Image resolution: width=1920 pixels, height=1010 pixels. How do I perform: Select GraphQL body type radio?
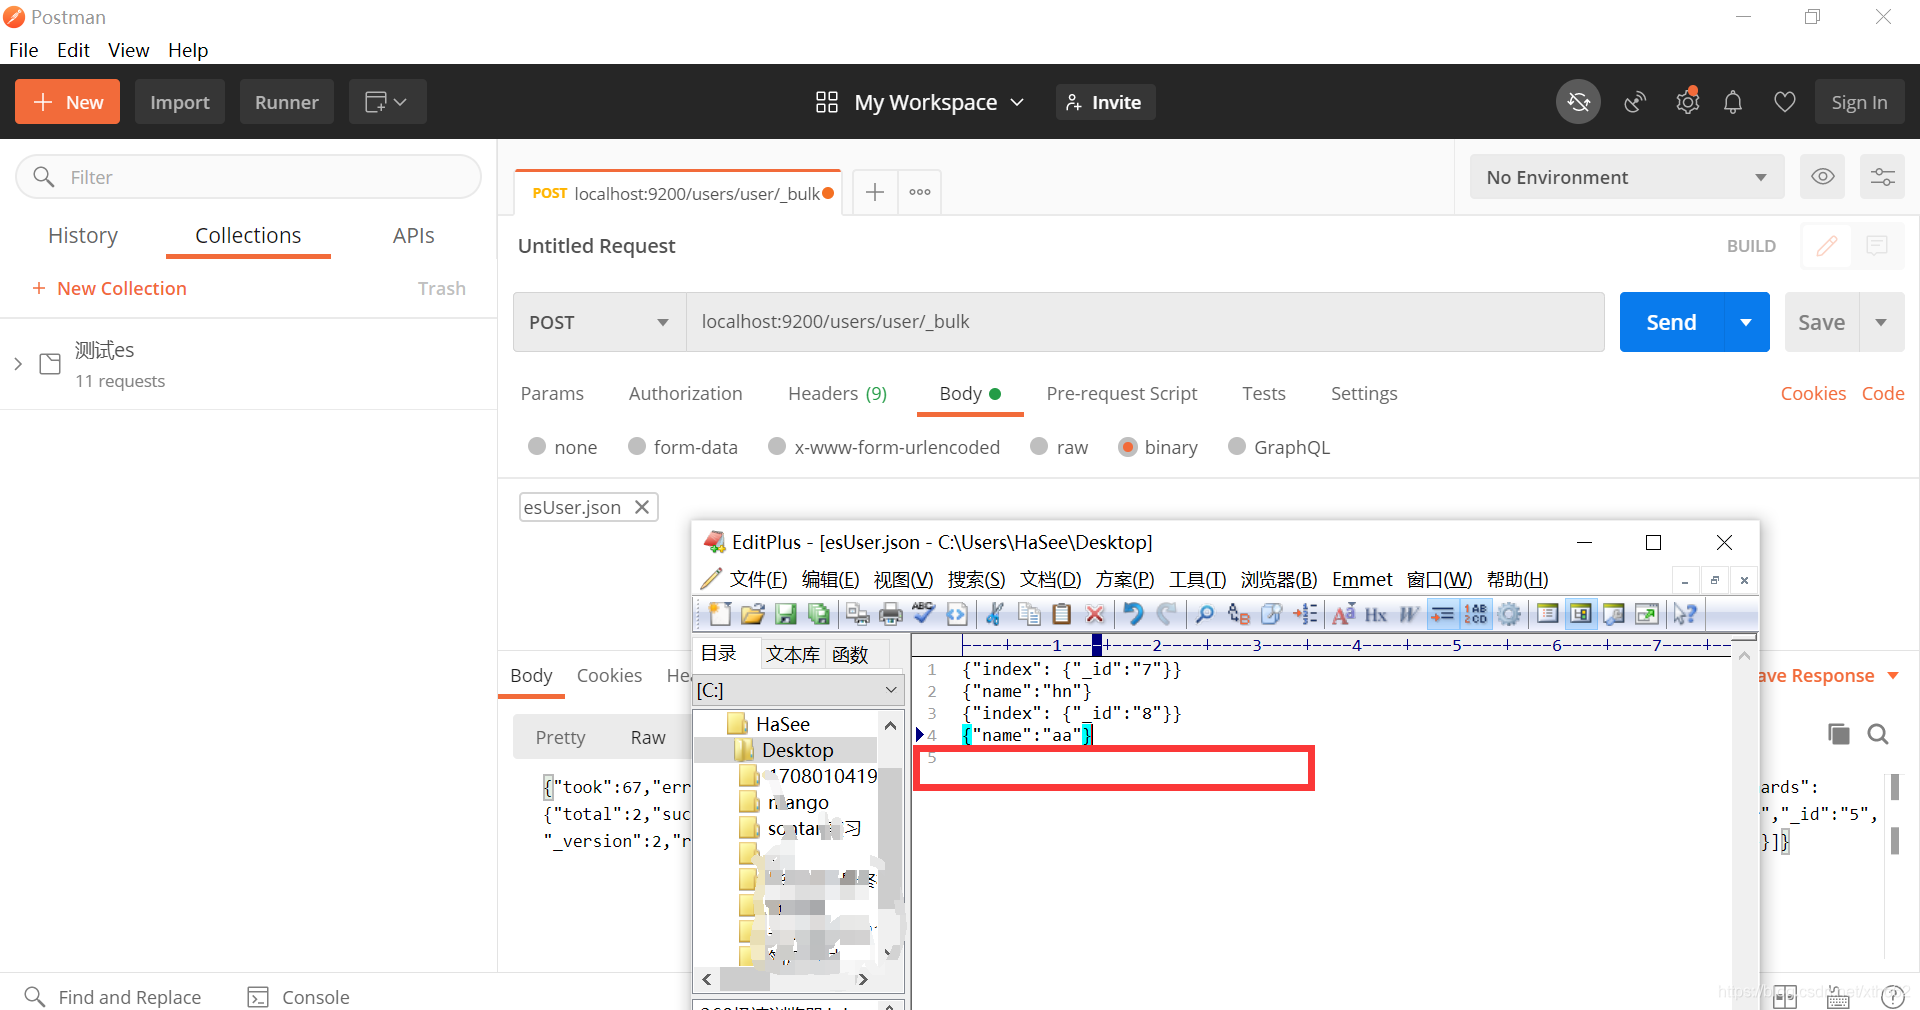click(x=1237, y=446)
